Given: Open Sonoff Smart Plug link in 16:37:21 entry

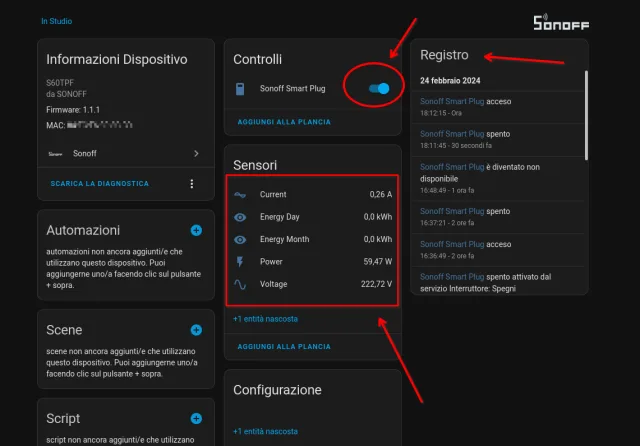Looking at the screenshot, I should tap(452, 211).
